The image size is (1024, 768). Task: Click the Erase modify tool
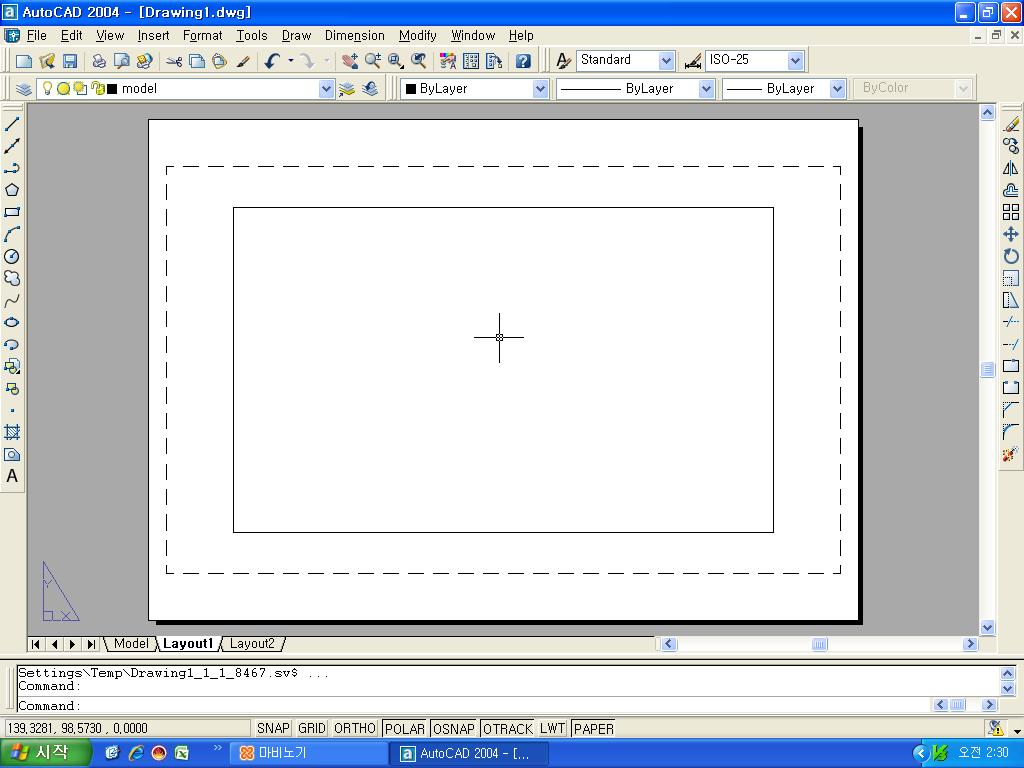tap(1011, 124)
